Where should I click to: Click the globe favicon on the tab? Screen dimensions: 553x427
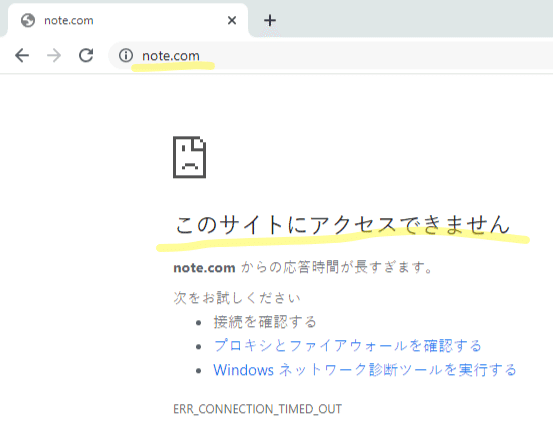tap(28, 20)
